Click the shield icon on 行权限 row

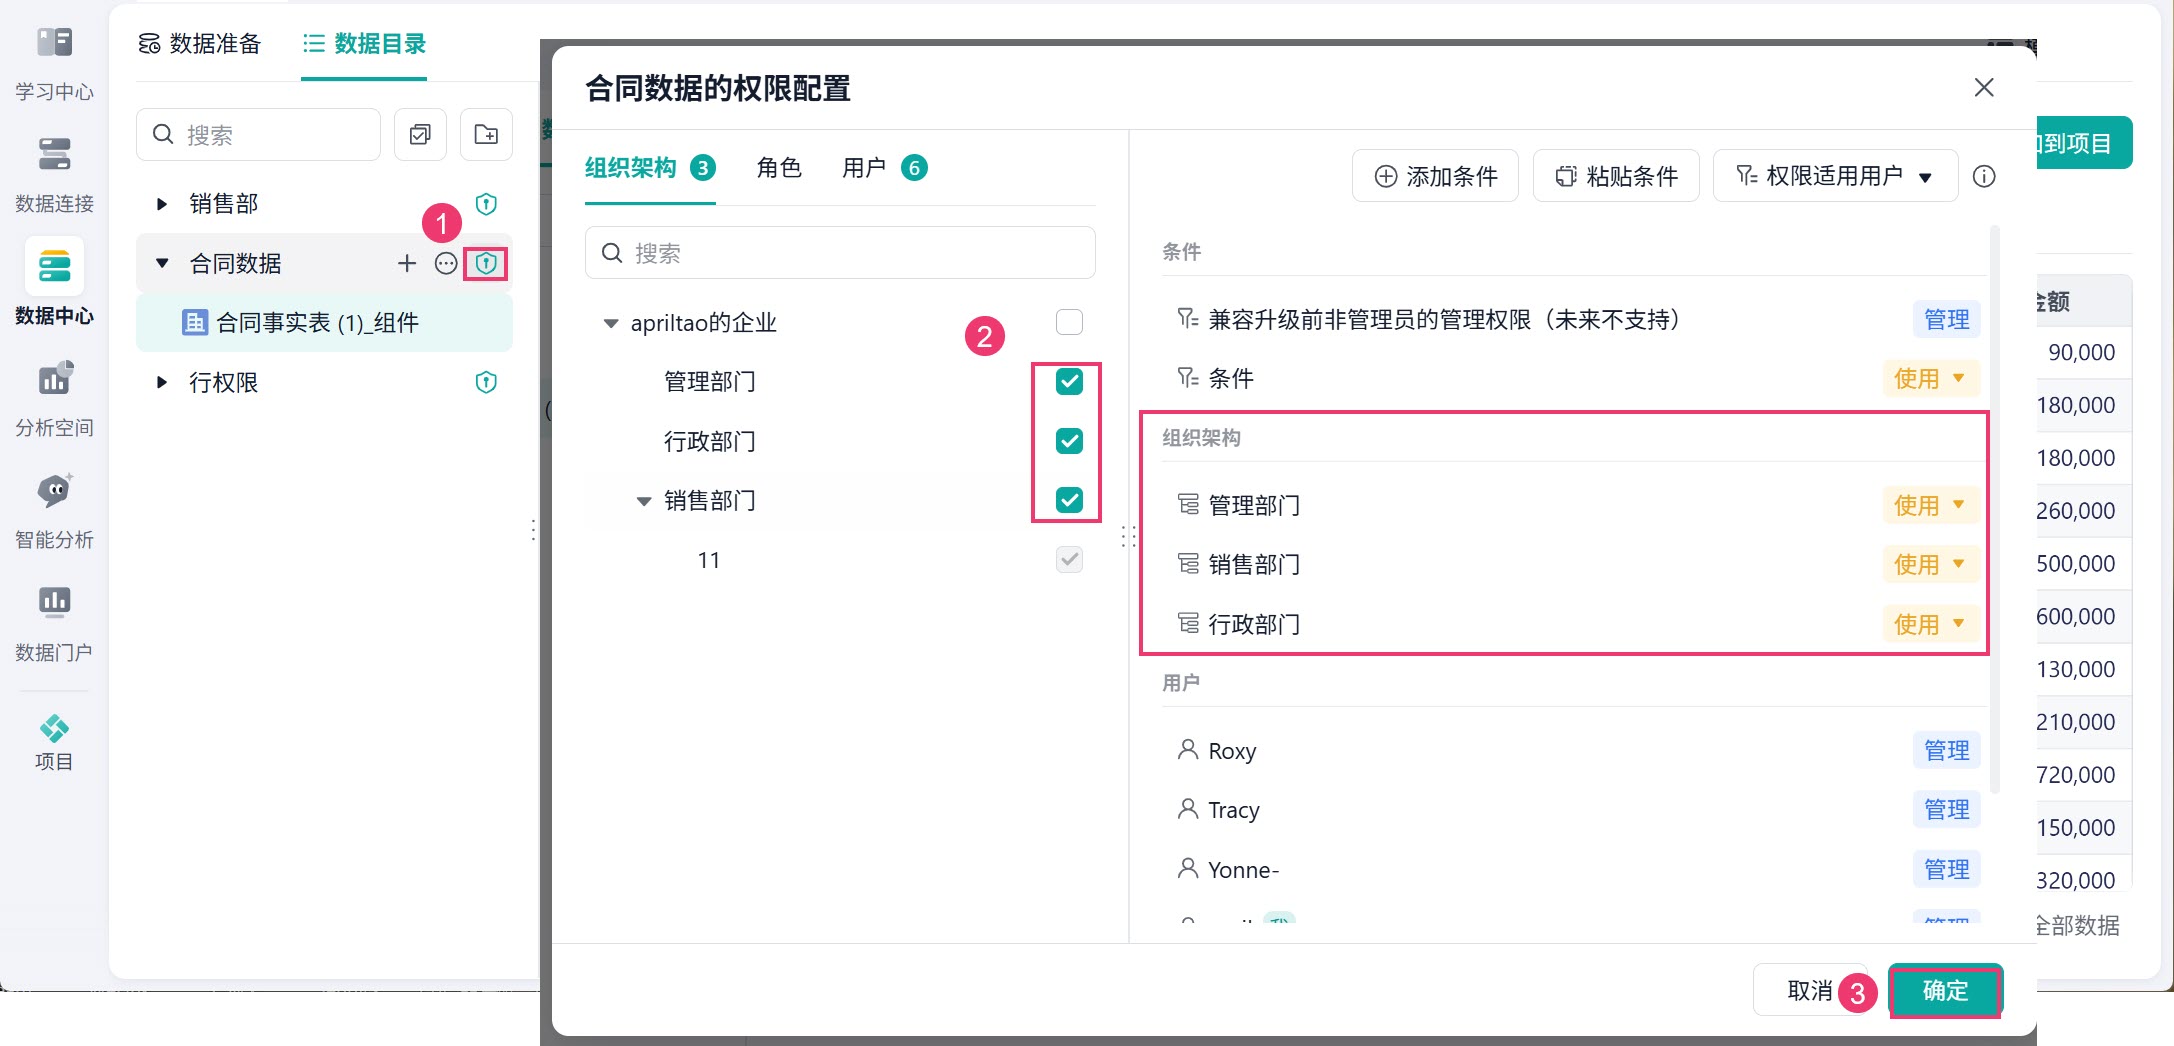click(486, 382)
